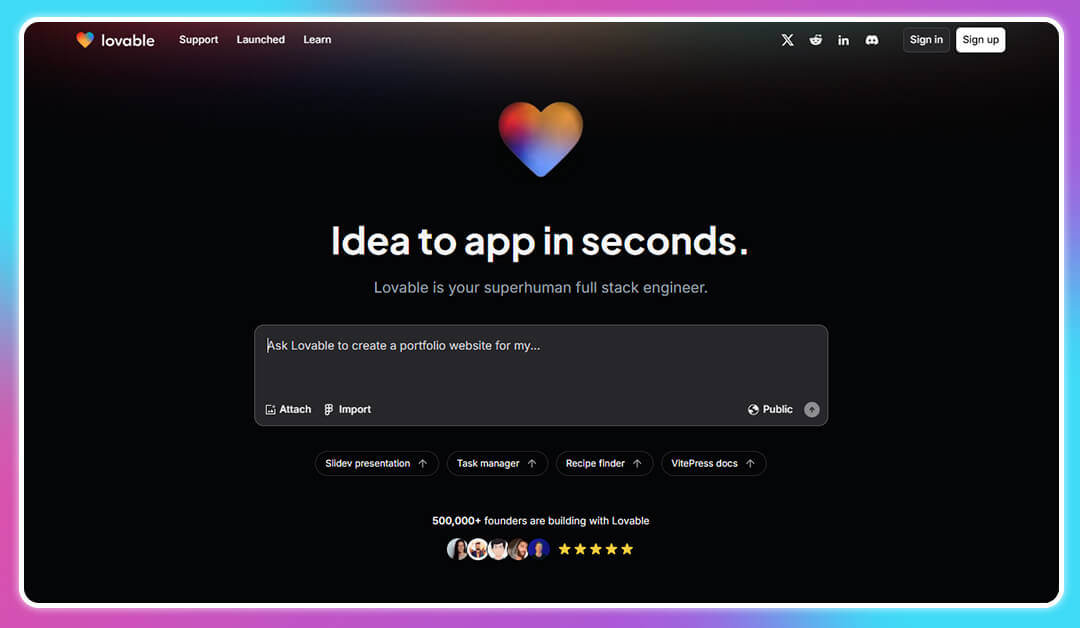Click 'Lovable is your superhuman full stack engineer.' text

[x=541, y=287]
